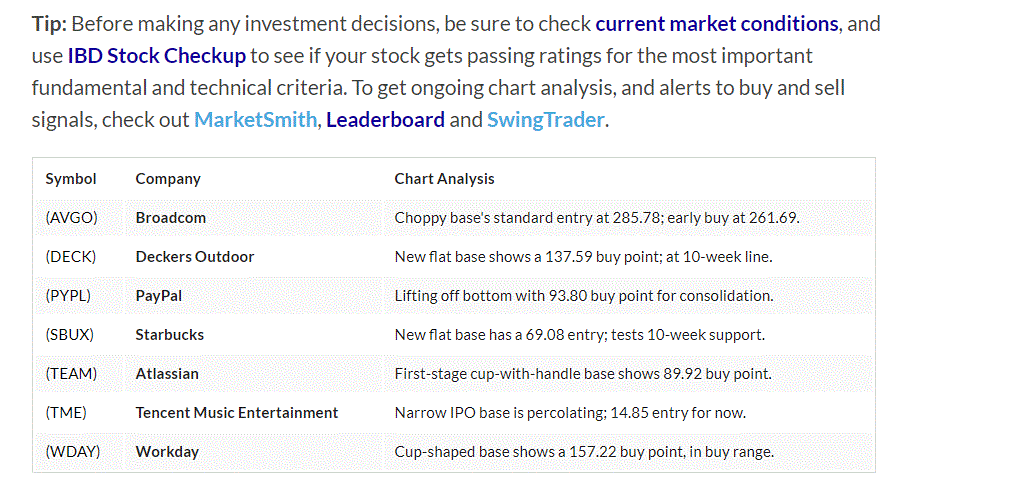Select PayPal in the company column
The image size is (1017, 482).
(159, 296)
